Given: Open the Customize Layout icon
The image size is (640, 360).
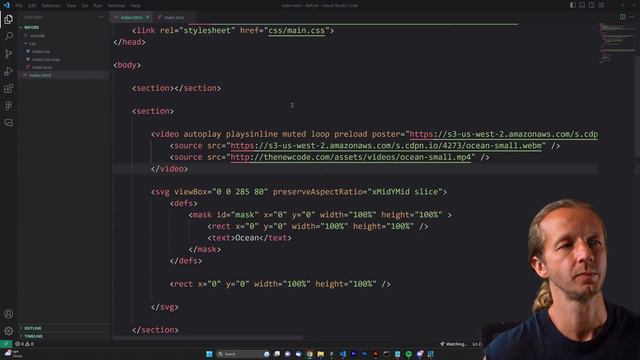Looking at the screenshot, I should point(601,5).
